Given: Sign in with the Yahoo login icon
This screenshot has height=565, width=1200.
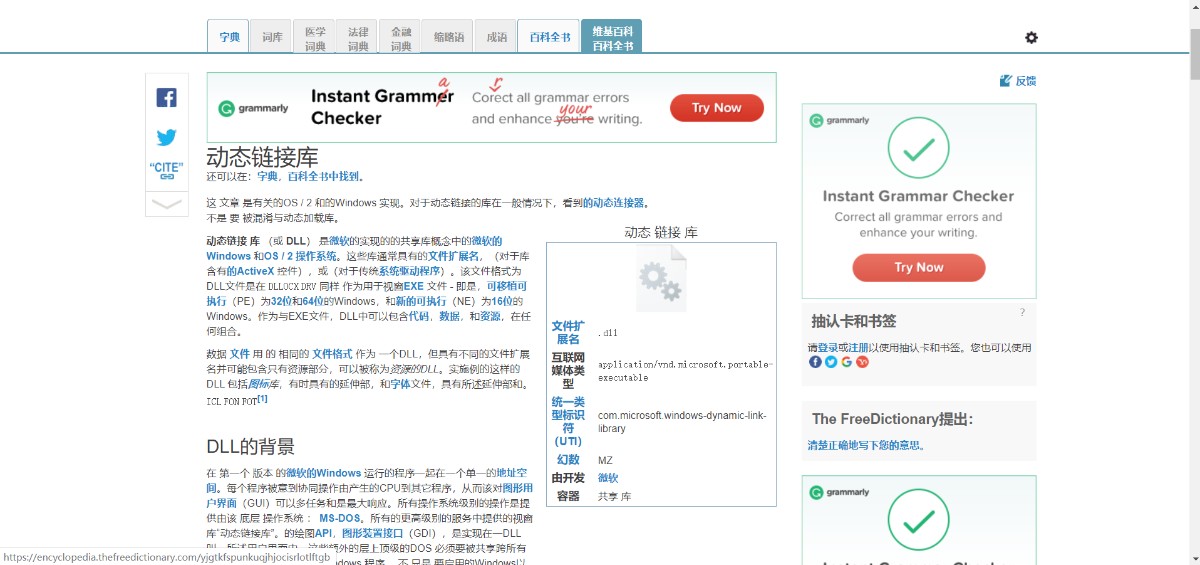Looking at the screenshot, I should pos(863,362).
